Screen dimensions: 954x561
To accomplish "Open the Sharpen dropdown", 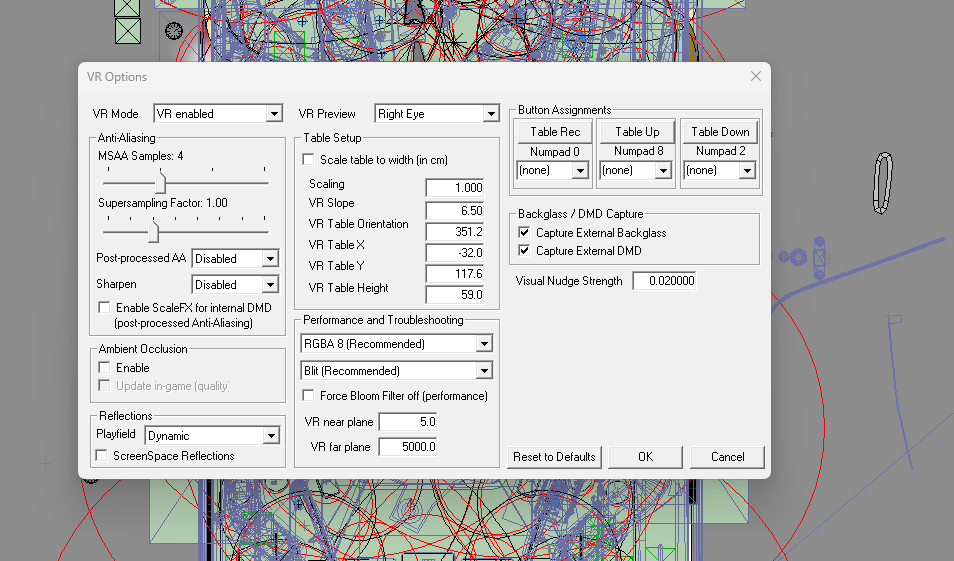I will [235, 285].
